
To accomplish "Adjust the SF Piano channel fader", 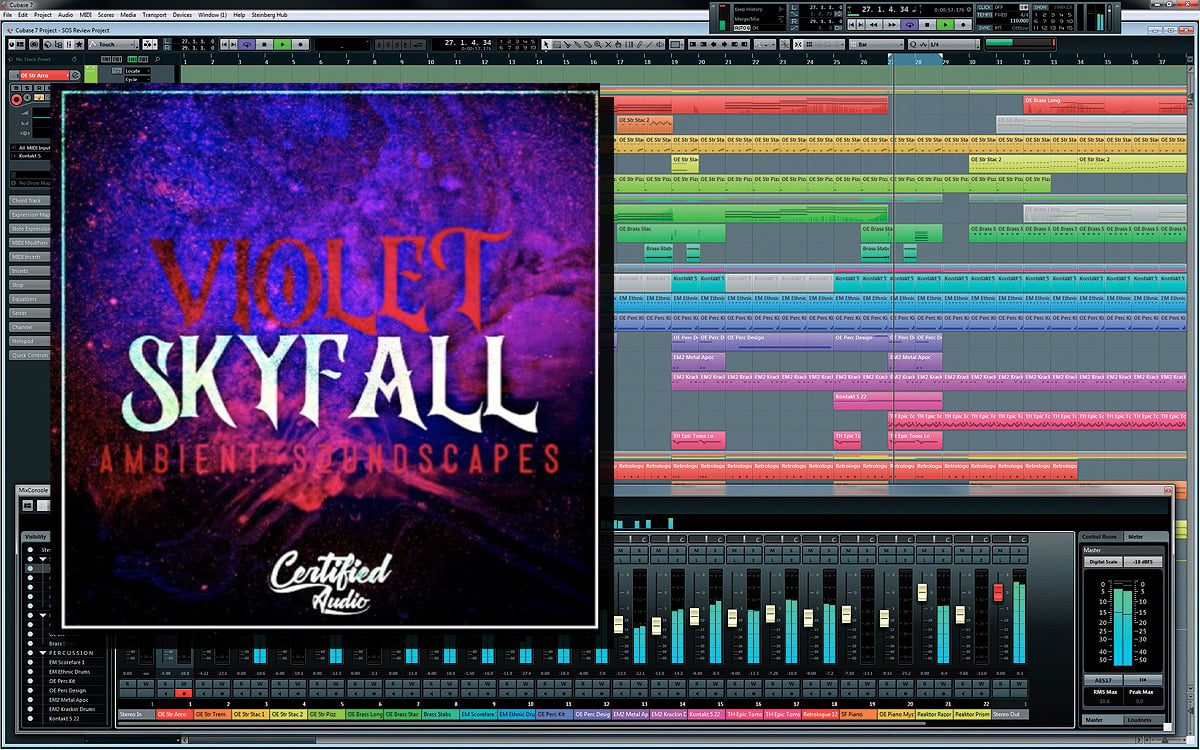I will click(x=846, y=614).
